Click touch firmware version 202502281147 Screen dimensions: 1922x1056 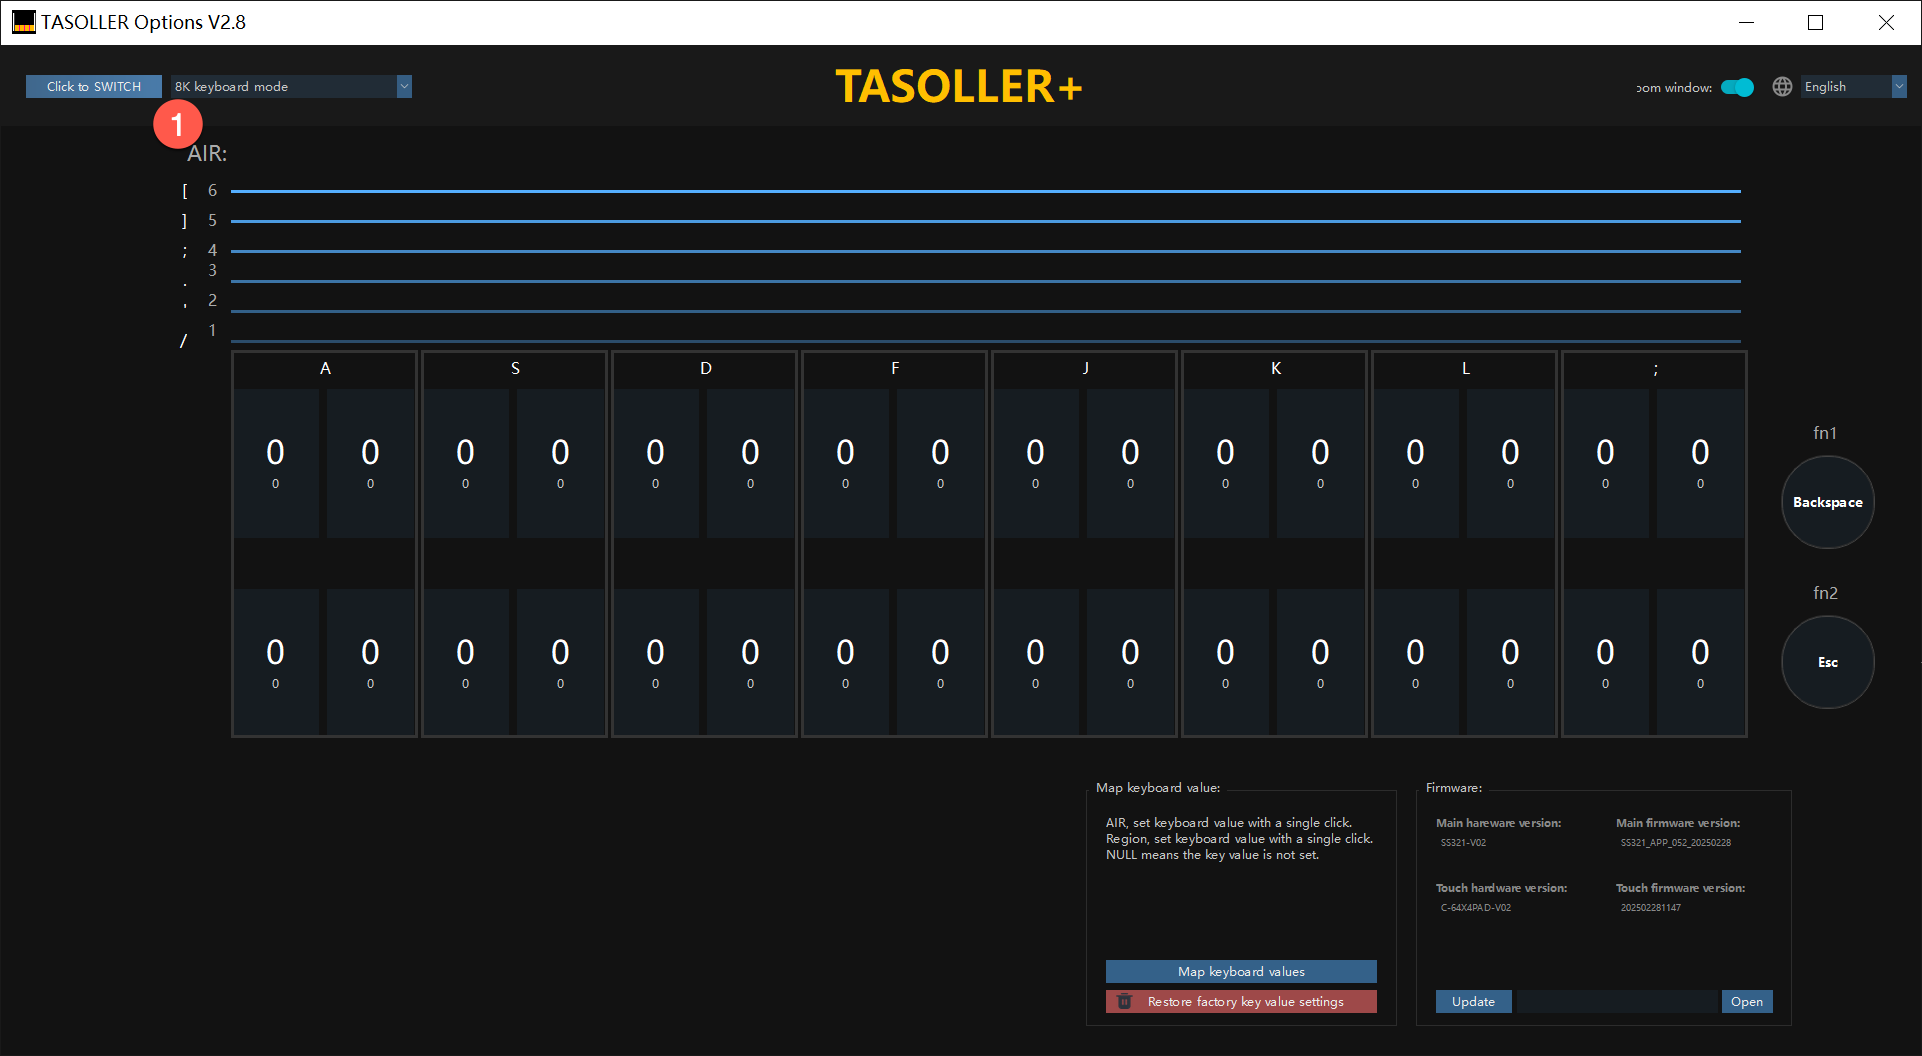[x=1650, y=908]
